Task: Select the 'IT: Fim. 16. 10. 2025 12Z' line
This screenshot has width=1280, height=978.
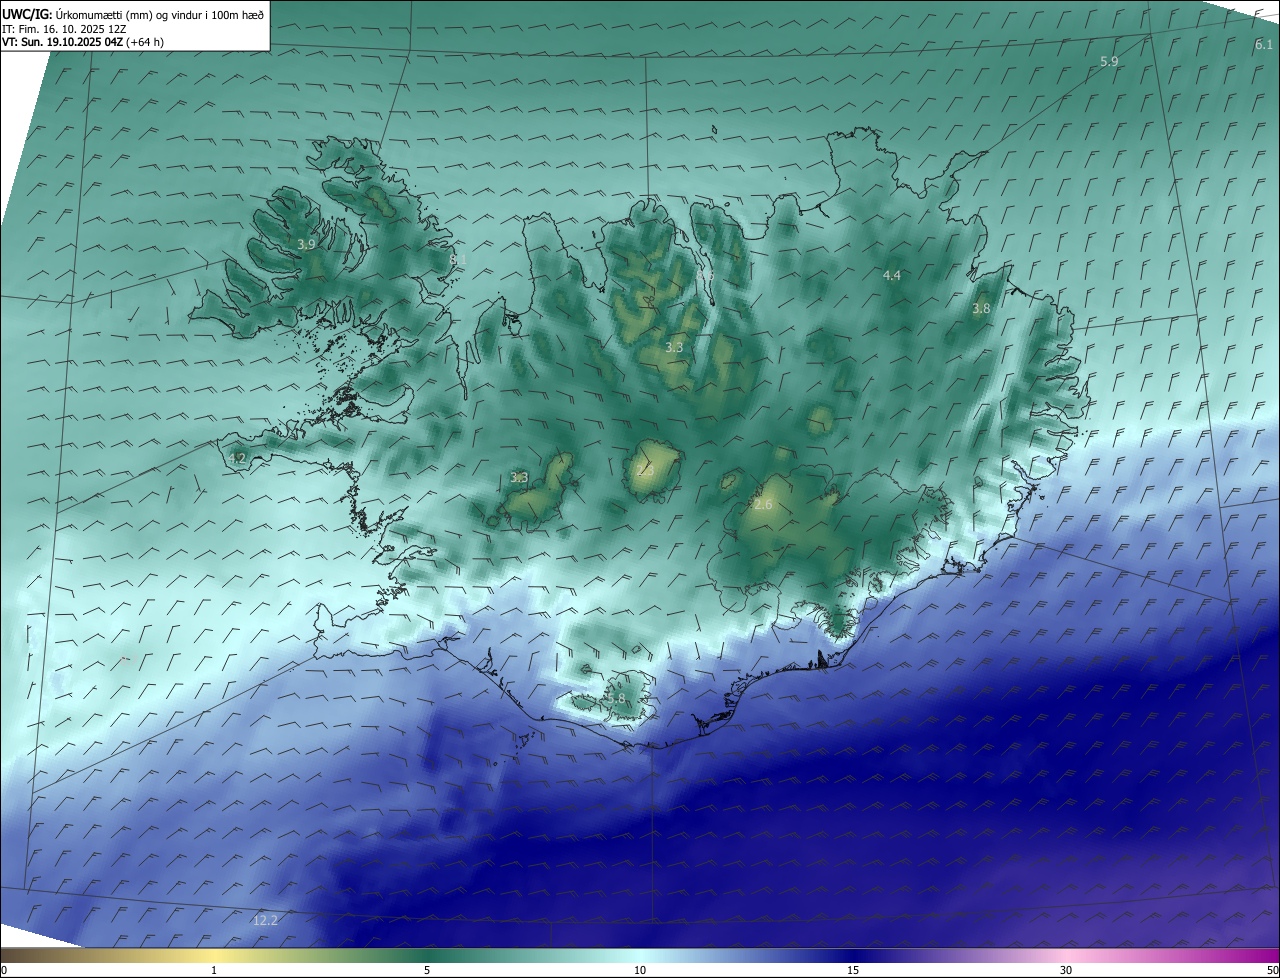Action: pyautogui.click(x=64, y=28)
